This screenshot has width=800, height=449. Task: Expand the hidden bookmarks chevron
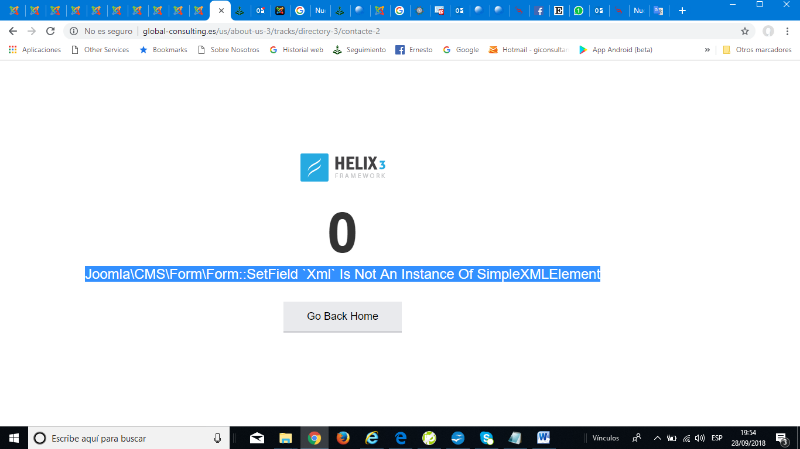pos(707,49)
